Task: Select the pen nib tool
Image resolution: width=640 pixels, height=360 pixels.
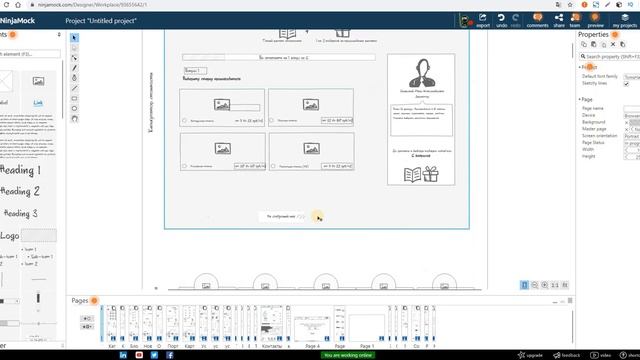Action: pyautogui.click(x=74, y=78)
